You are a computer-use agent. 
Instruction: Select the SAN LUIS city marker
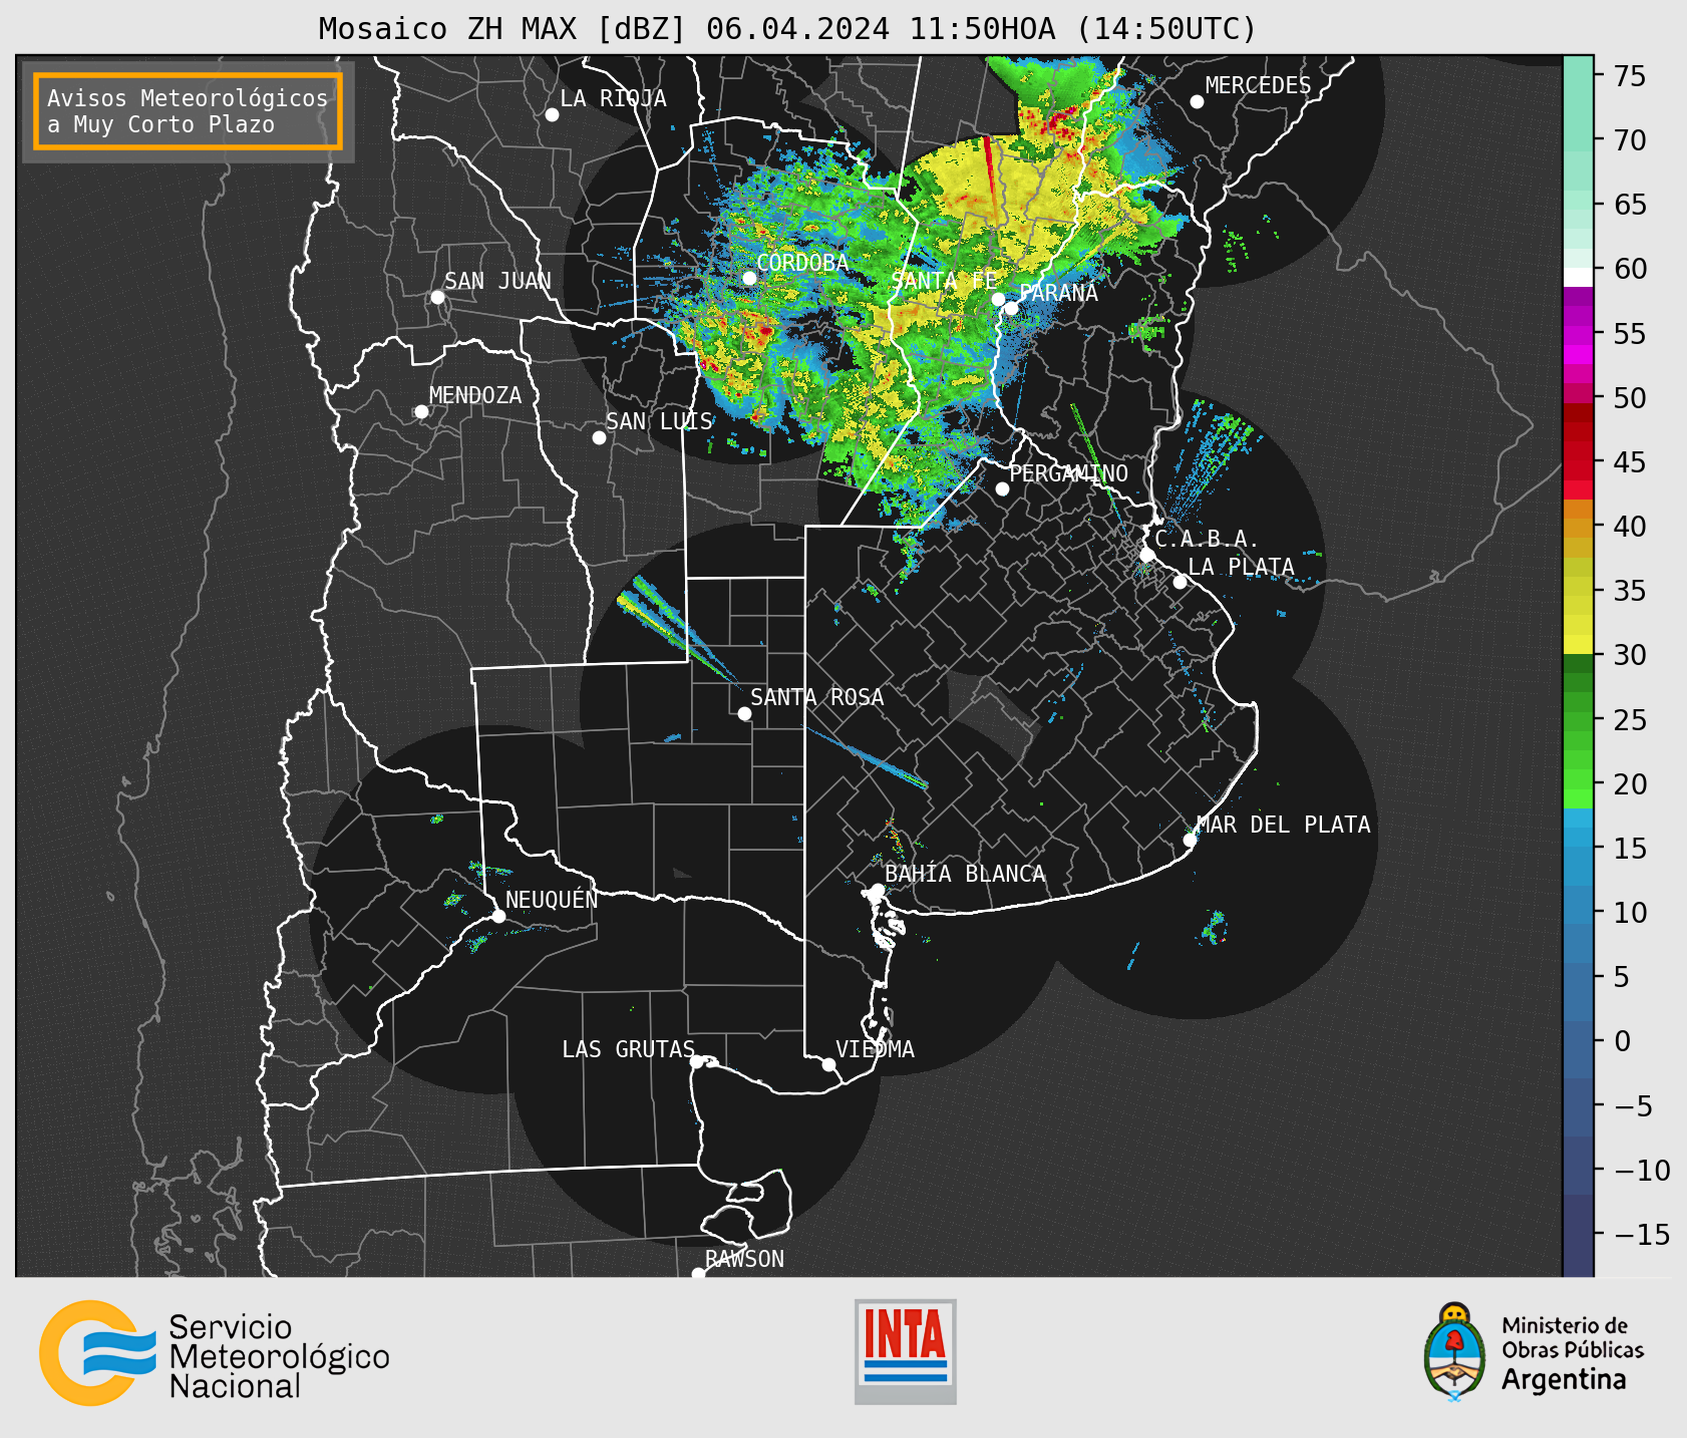click(599, 438)
